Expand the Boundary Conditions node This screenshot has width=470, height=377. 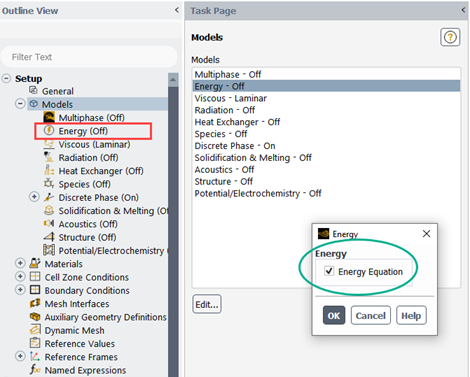pyautogui.click(x=20, y=290)
